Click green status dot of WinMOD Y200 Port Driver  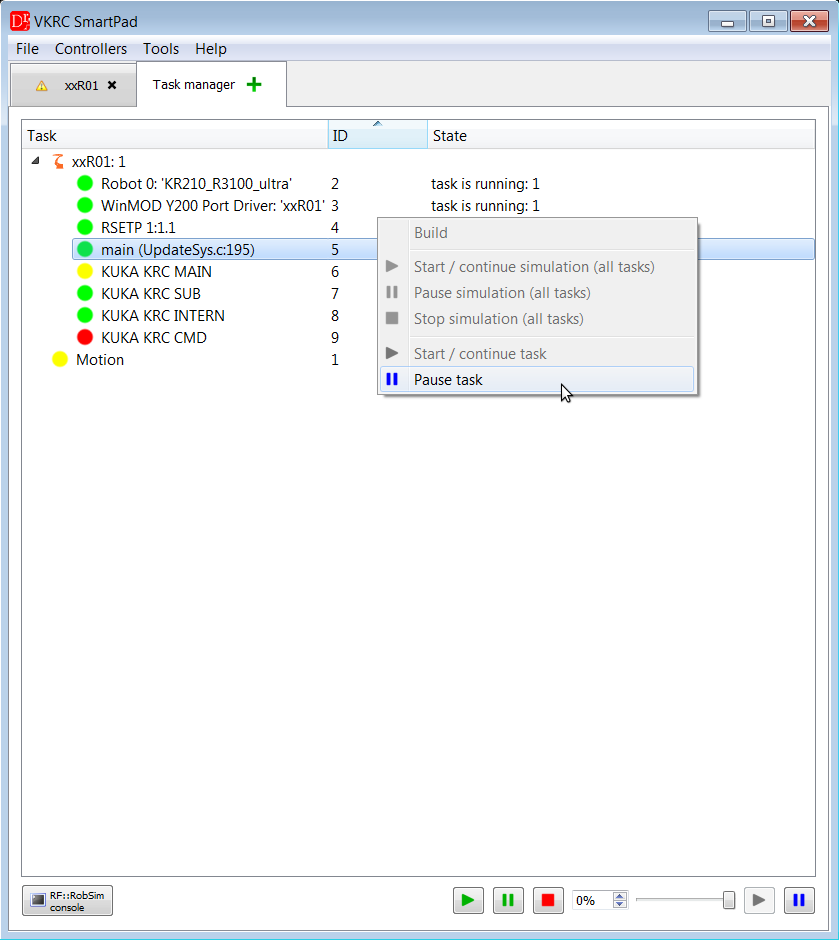[x=85, y=206]
